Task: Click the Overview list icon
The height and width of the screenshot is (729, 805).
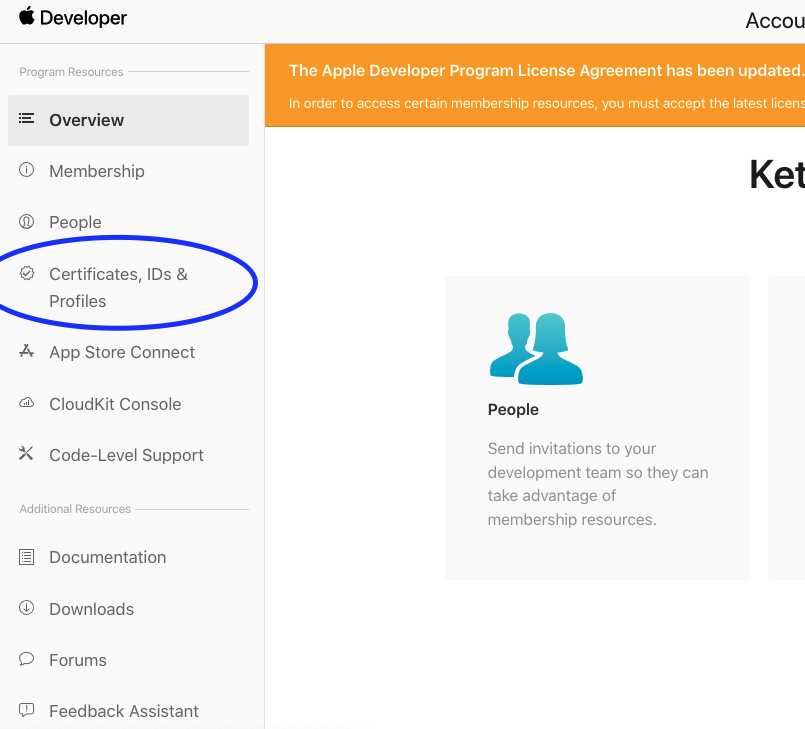Action: (x=26, y=119)
